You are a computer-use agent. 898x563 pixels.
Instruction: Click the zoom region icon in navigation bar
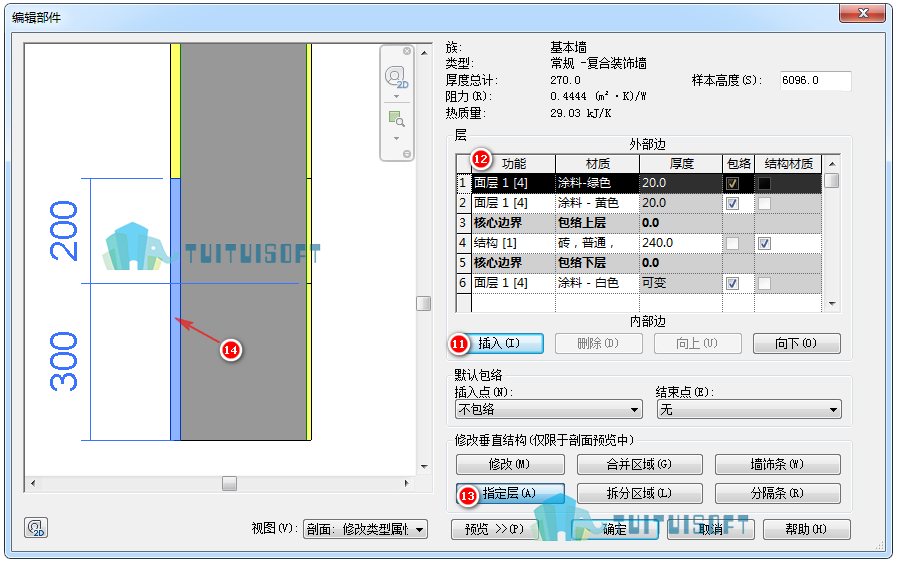396,119
